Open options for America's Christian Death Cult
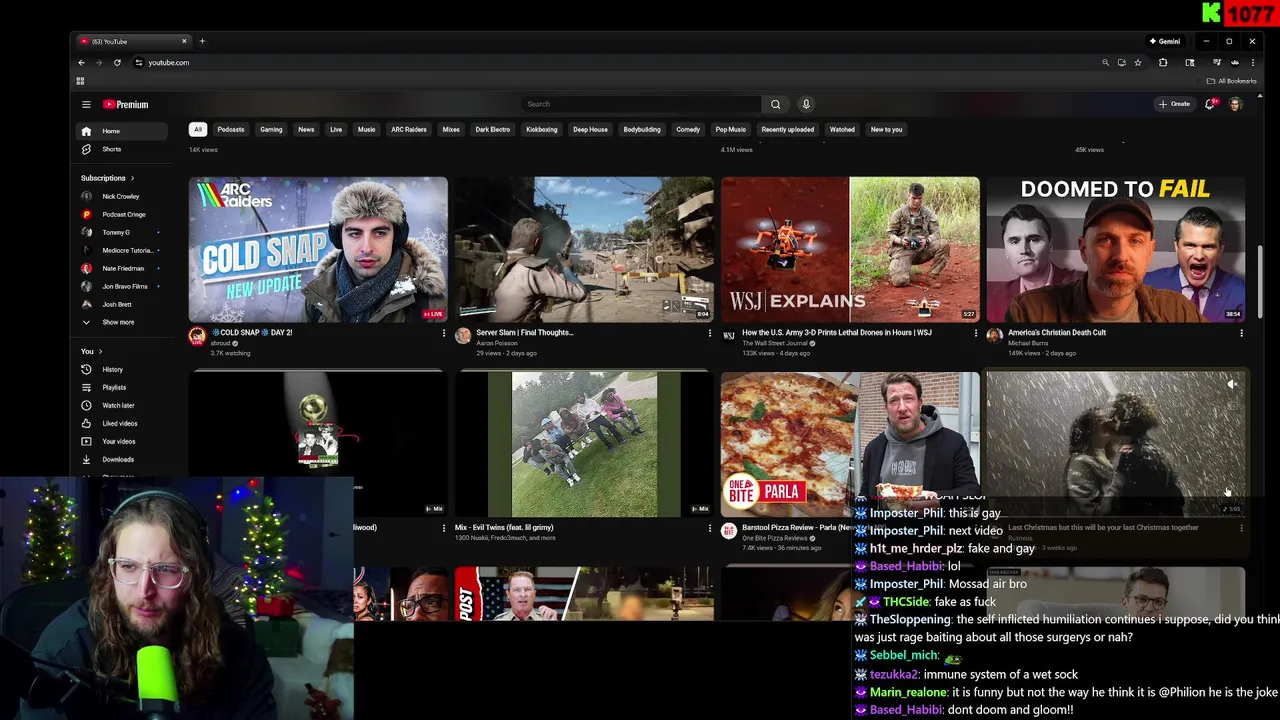Screen dimensions: 1280x720 (x=1241, y=333)
